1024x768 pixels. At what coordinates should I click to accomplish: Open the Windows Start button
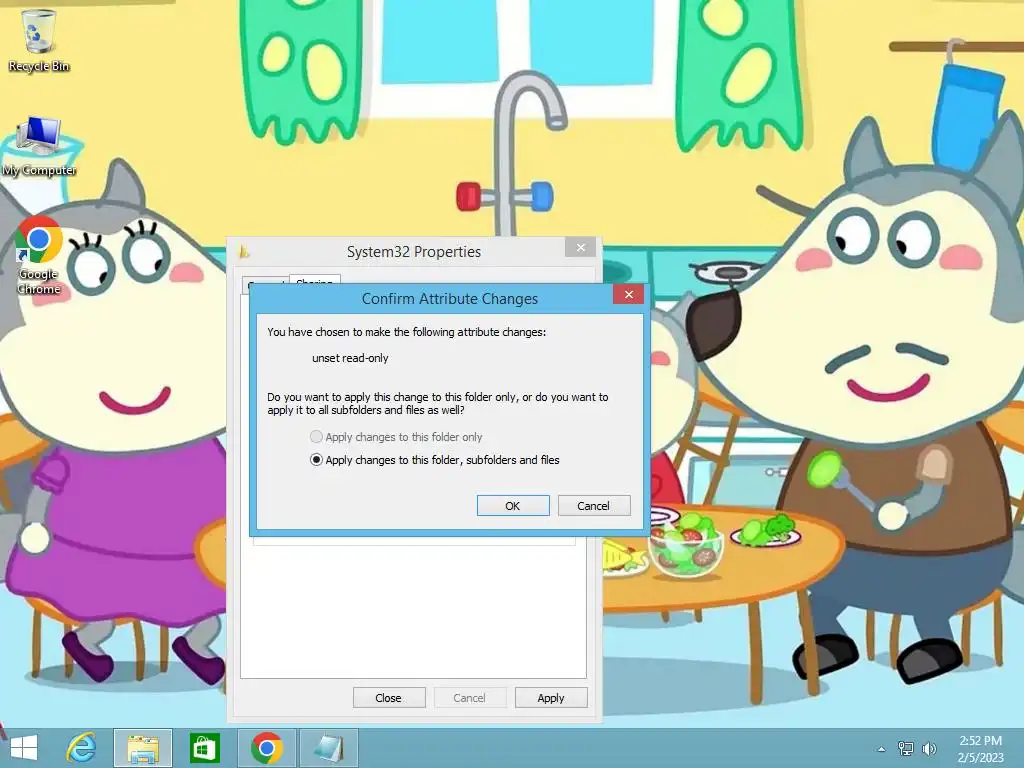pyautogui.click(x=24, y=748)
